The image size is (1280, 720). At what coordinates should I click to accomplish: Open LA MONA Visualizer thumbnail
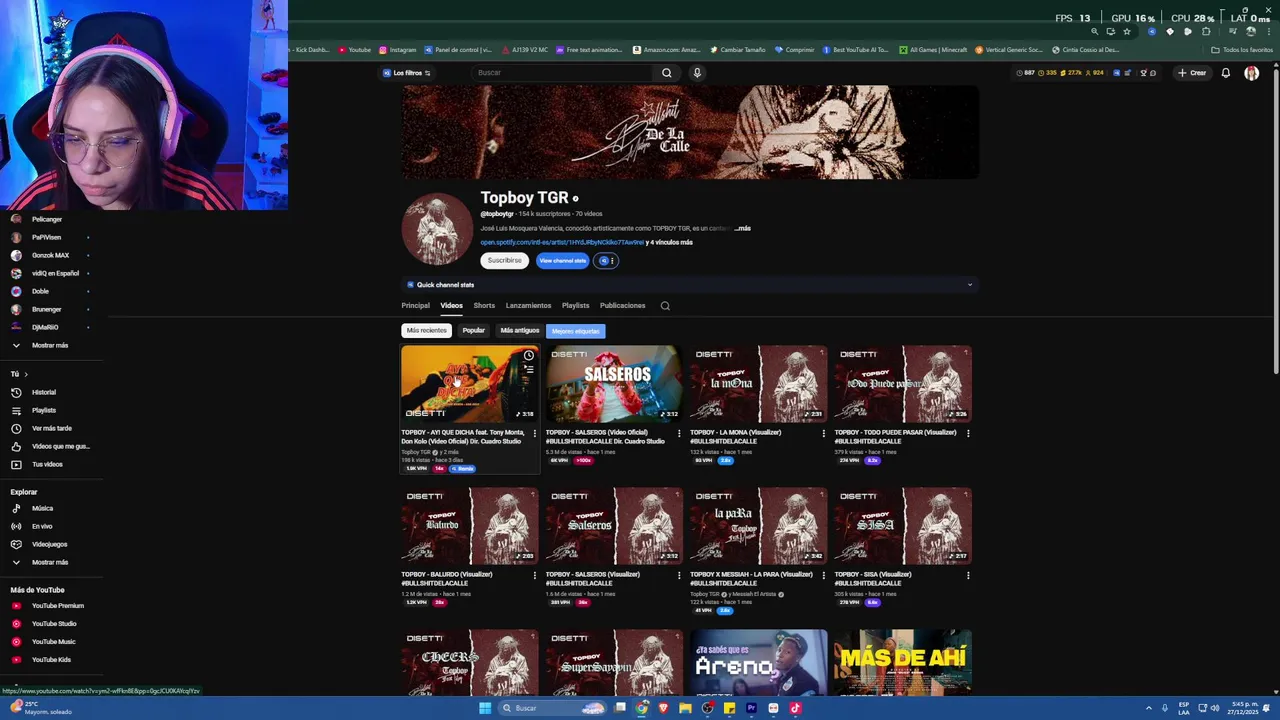point(758,384)
